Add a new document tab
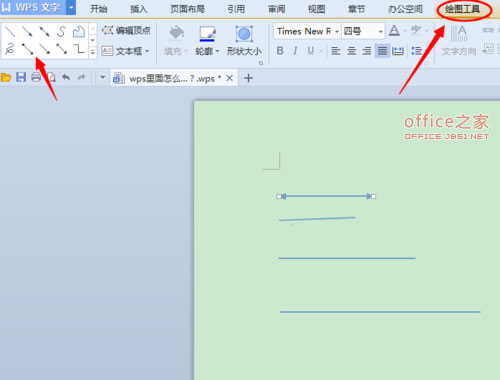 (248, 78)
